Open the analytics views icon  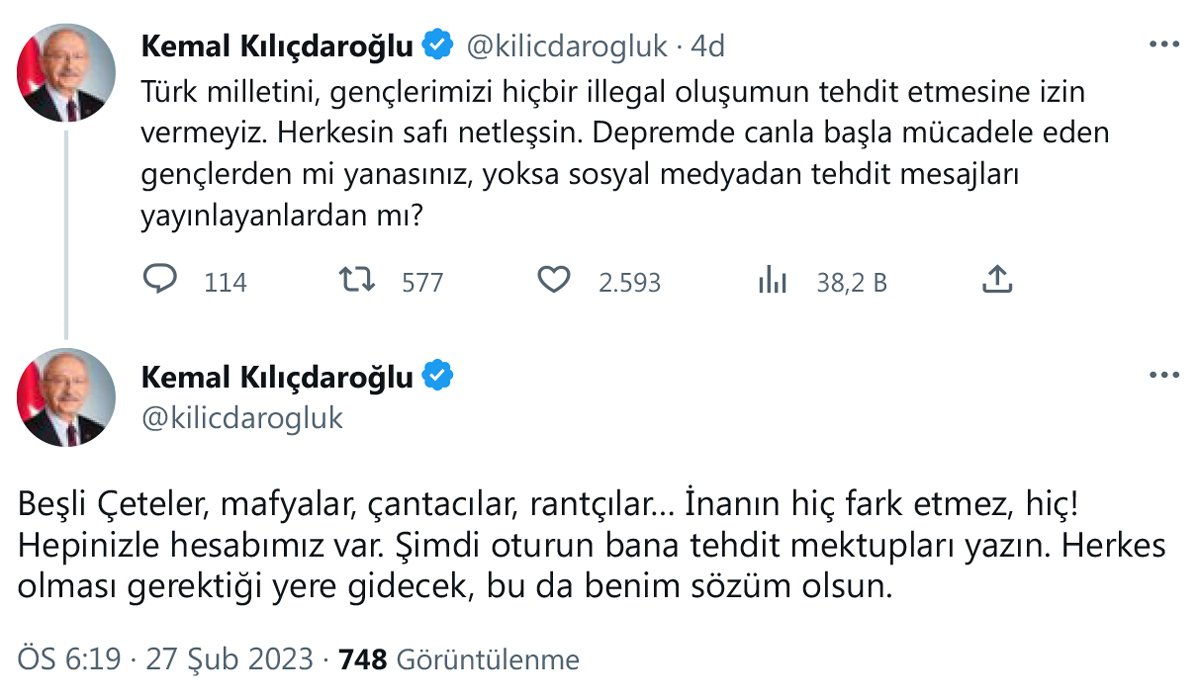pyautogui.click(x=772, y=281)
